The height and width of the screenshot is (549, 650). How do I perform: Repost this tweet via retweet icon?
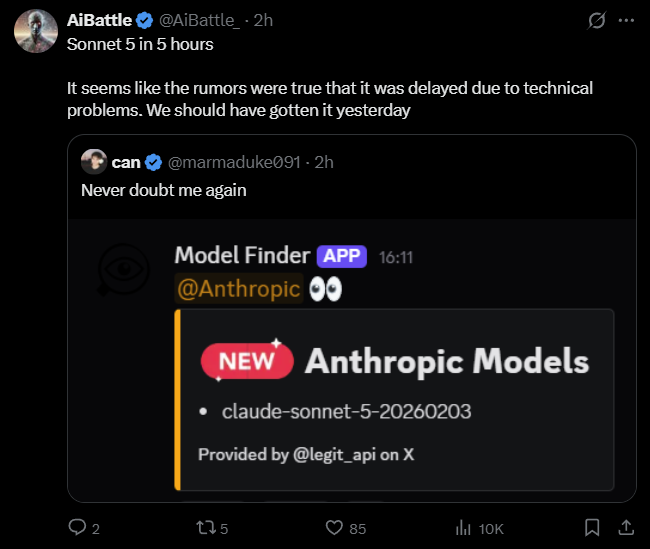pyautogui.click(x=204, y=527)
